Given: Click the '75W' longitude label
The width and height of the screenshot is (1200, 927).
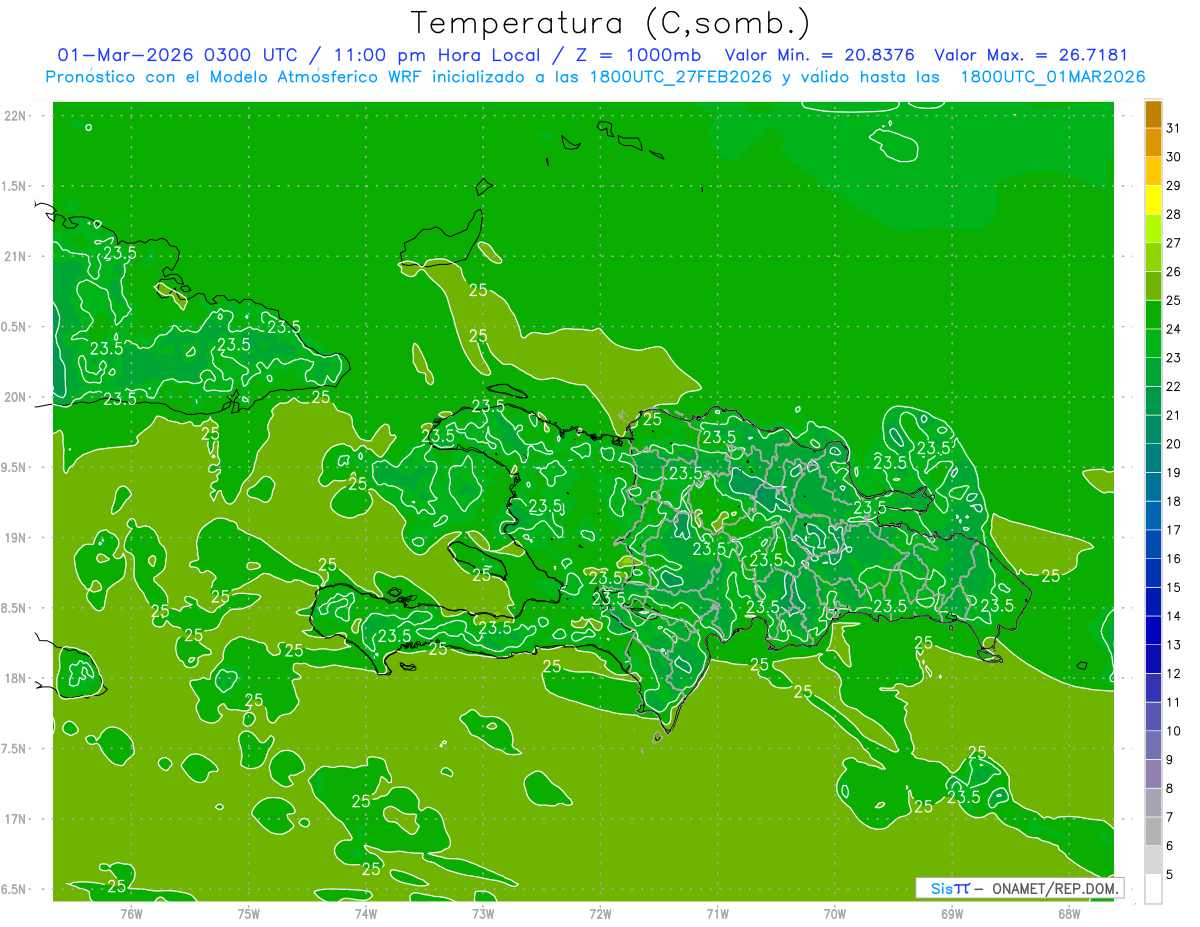Looking at the screenshot, I should (x=248, y=913).
